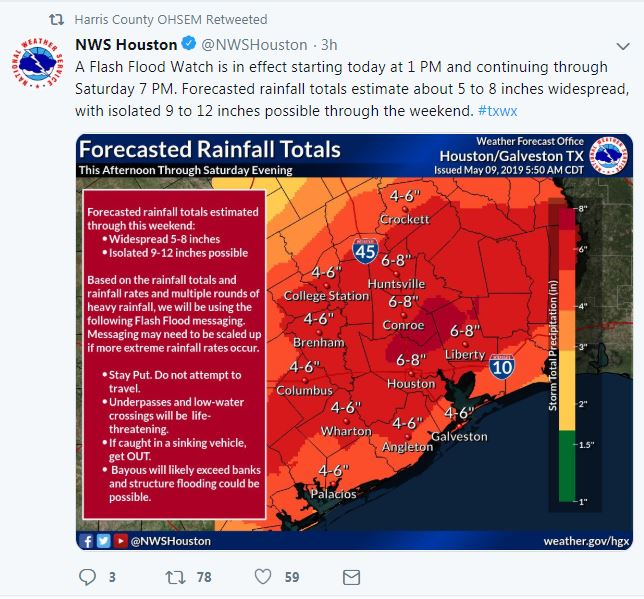
Task: Click the retweet count 78
Action: pos(204,577)
